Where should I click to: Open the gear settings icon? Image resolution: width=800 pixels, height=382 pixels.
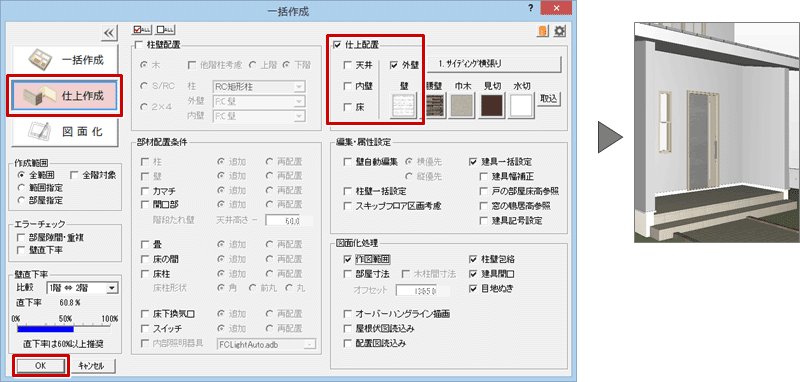click(560, 31)
